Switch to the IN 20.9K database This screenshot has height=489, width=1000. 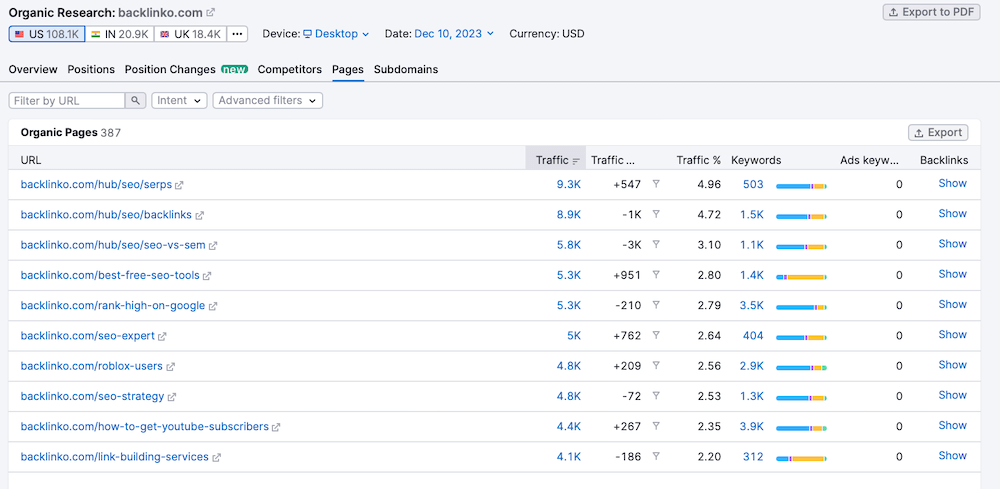click(119, 34)
